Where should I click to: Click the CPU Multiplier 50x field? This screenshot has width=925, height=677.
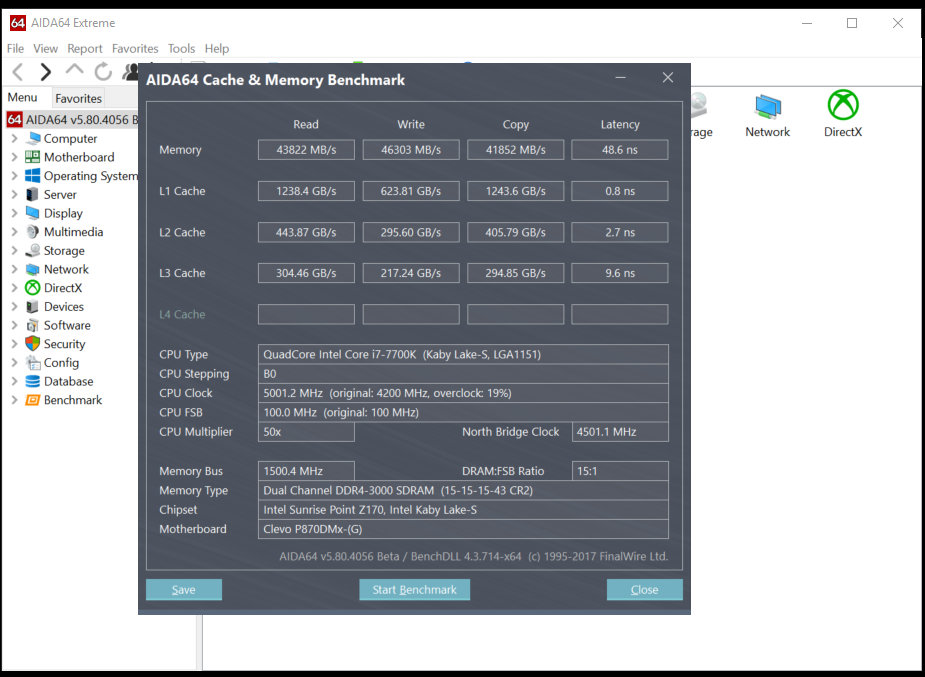coord(306,432)
